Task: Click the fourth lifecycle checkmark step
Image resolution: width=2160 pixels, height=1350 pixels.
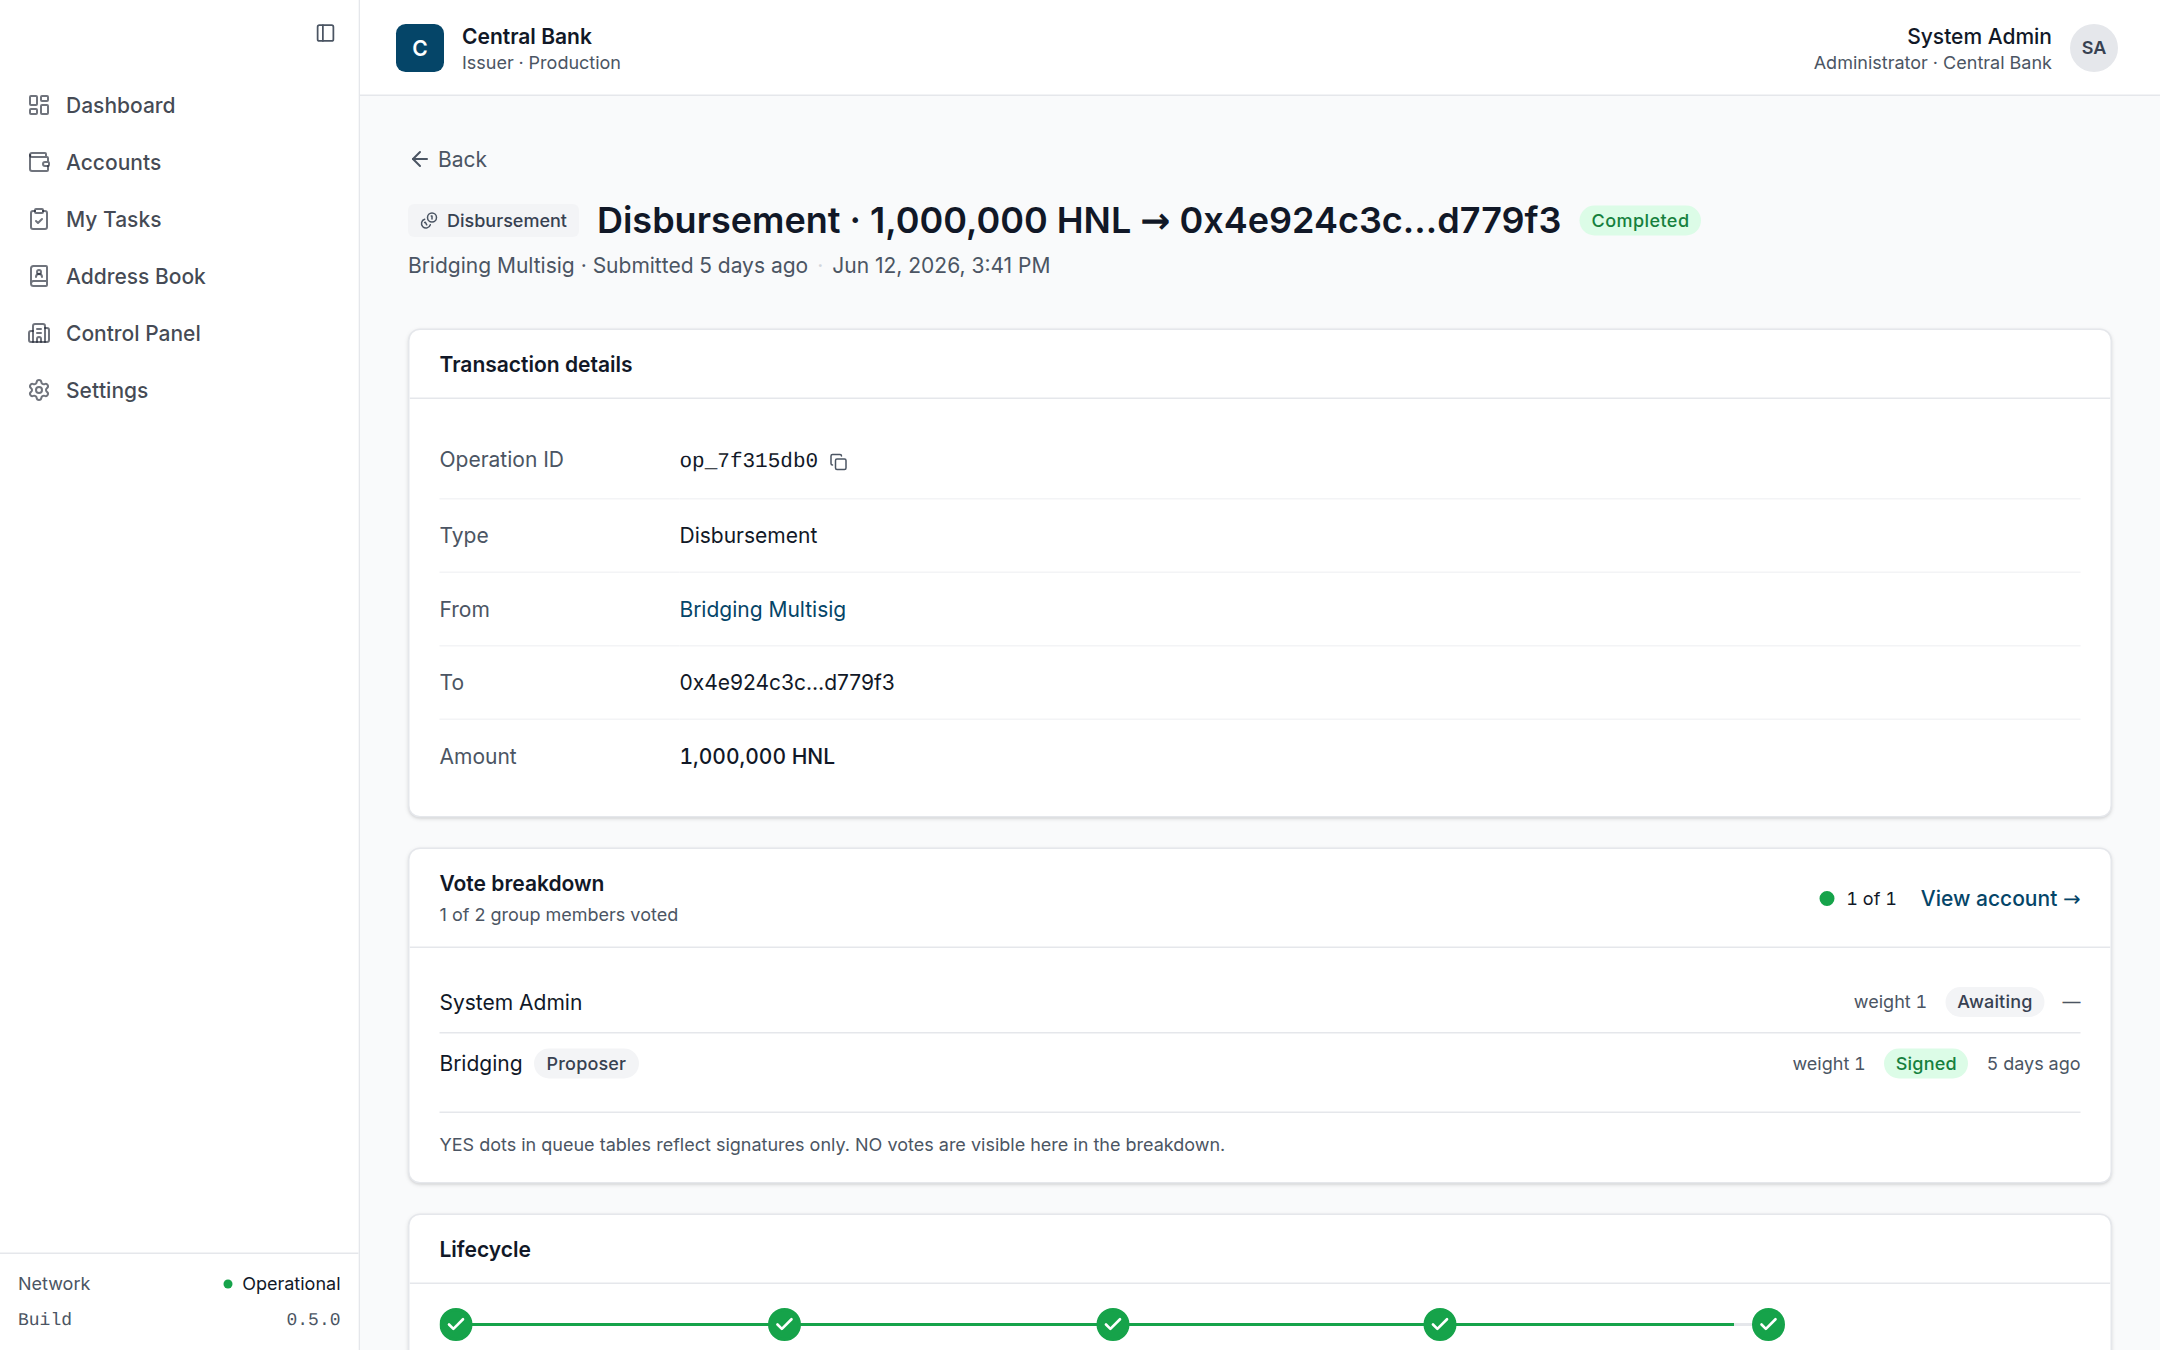Action: 1440,1324
